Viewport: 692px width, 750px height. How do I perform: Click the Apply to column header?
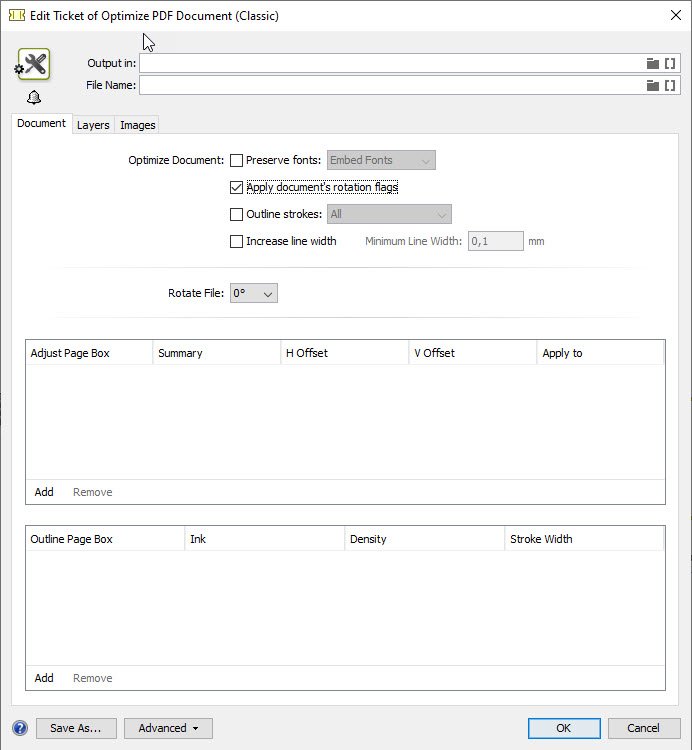601,353
